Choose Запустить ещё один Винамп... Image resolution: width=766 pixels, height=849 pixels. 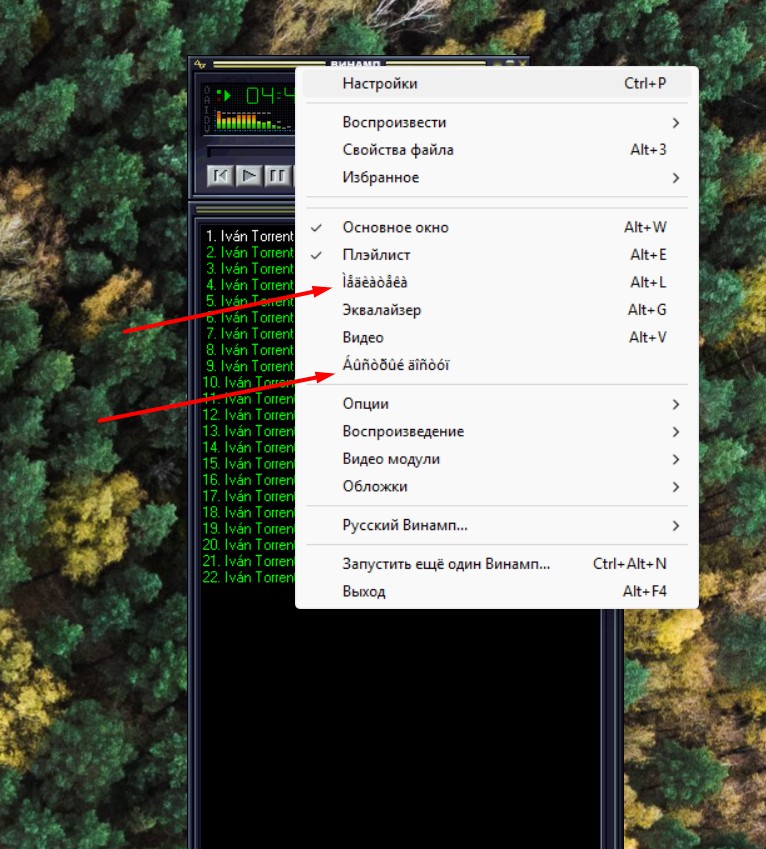[x=496, y=564]
